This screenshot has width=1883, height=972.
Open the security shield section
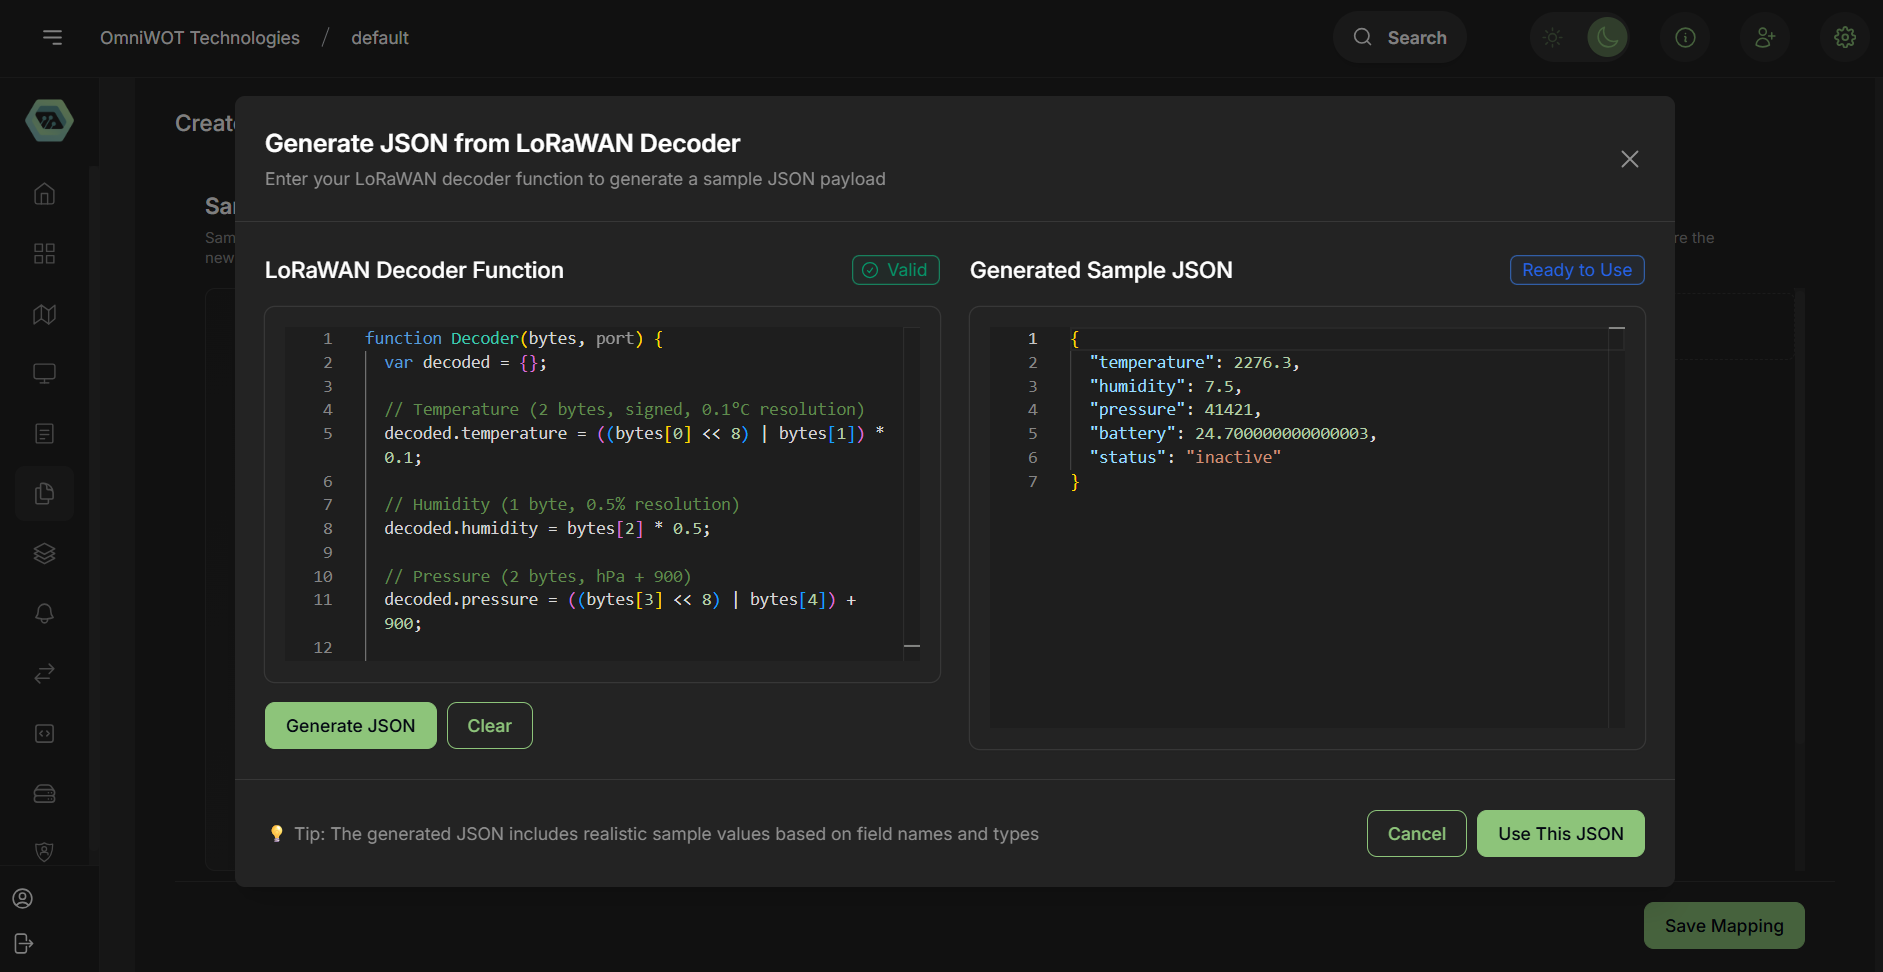[44, 852]
